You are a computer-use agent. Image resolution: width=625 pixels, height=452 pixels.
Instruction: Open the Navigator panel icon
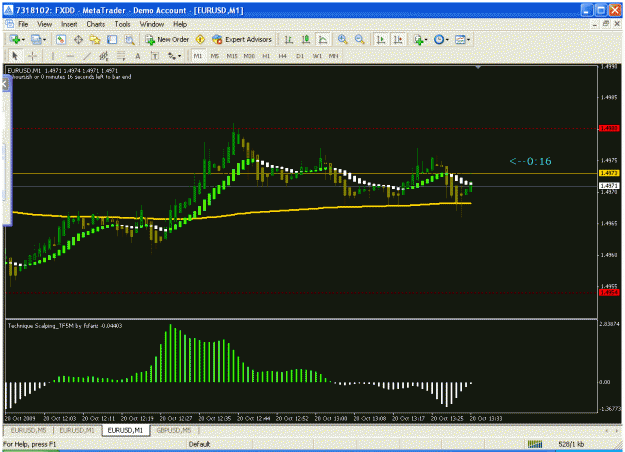[95, 39]
